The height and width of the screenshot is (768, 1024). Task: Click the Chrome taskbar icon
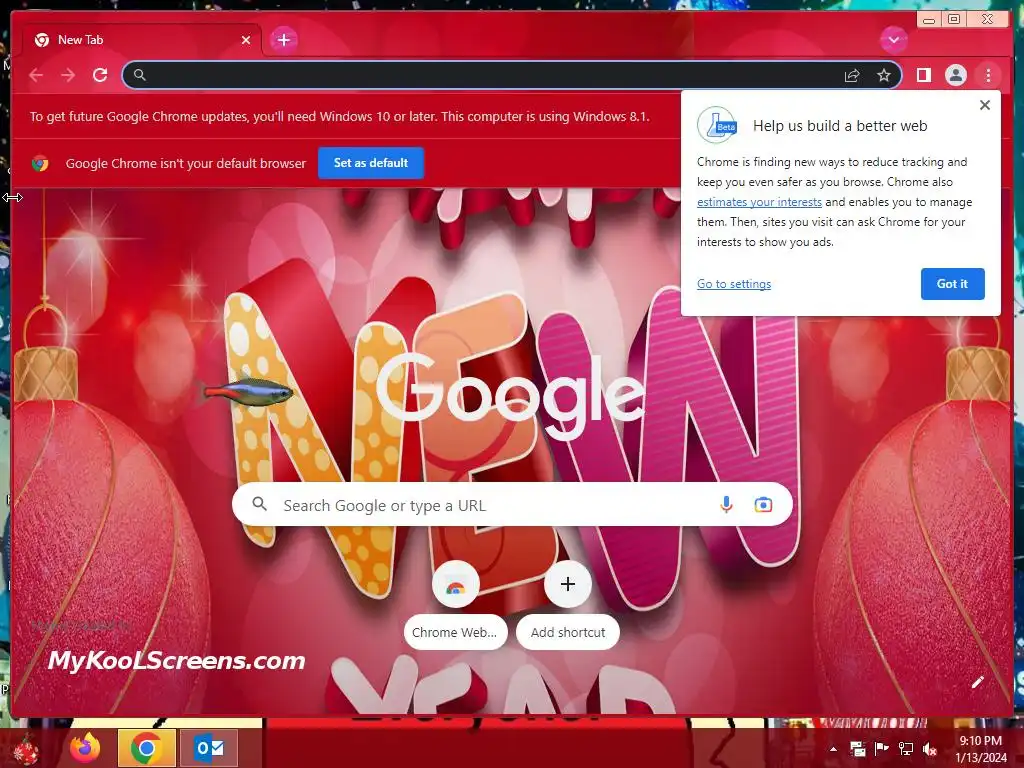click(147, 748)
